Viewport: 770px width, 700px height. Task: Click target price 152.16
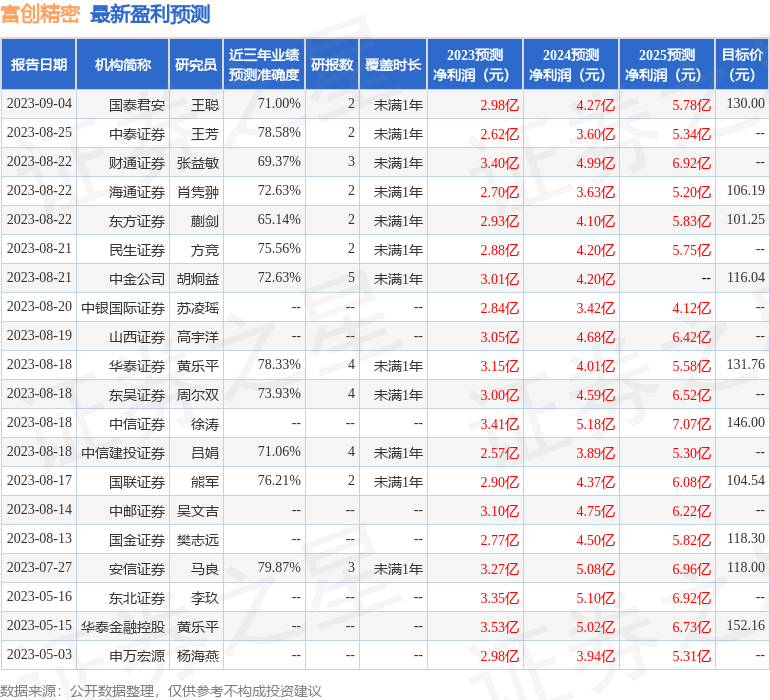point(745,625)
